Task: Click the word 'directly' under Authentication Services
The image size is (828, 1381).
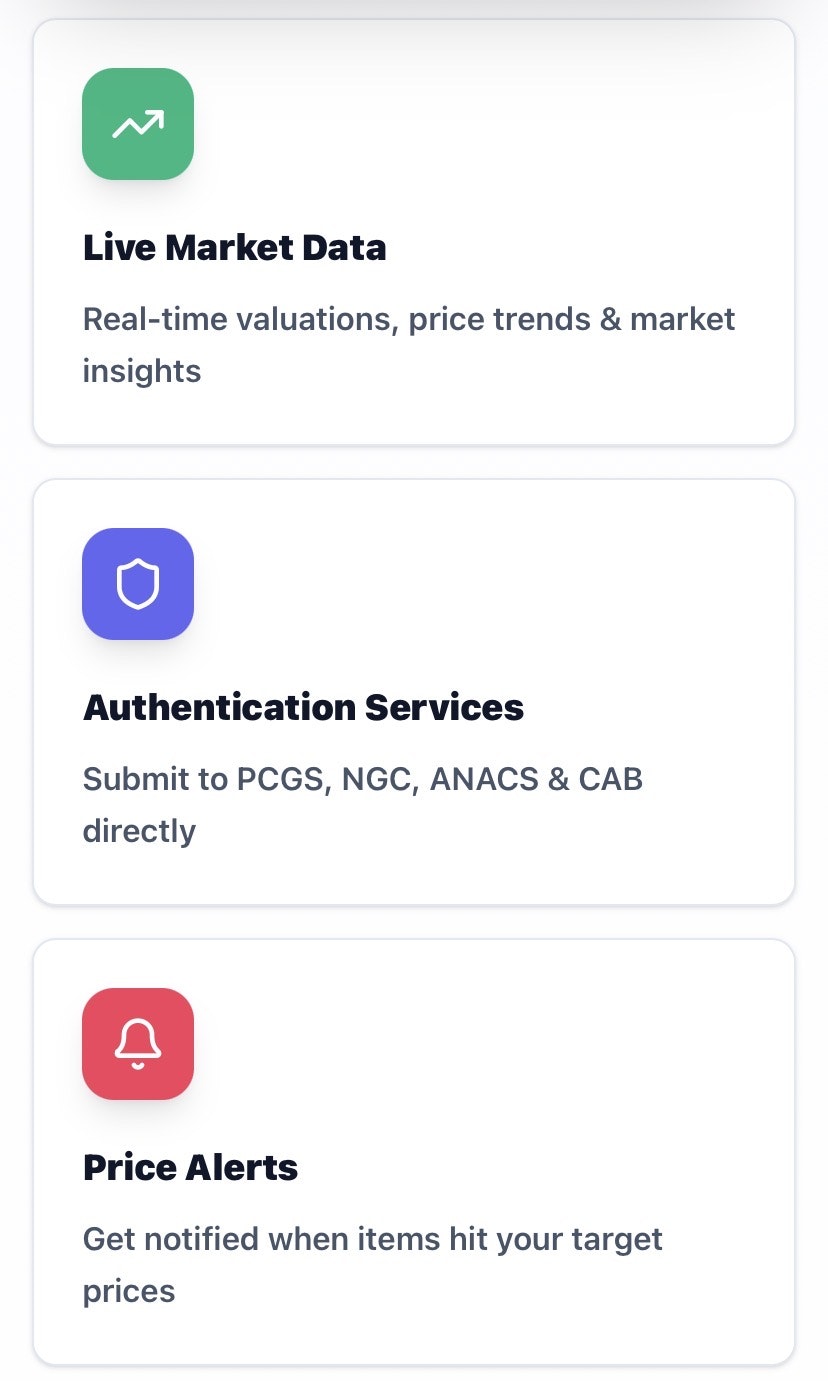Action: coord(139,831)
